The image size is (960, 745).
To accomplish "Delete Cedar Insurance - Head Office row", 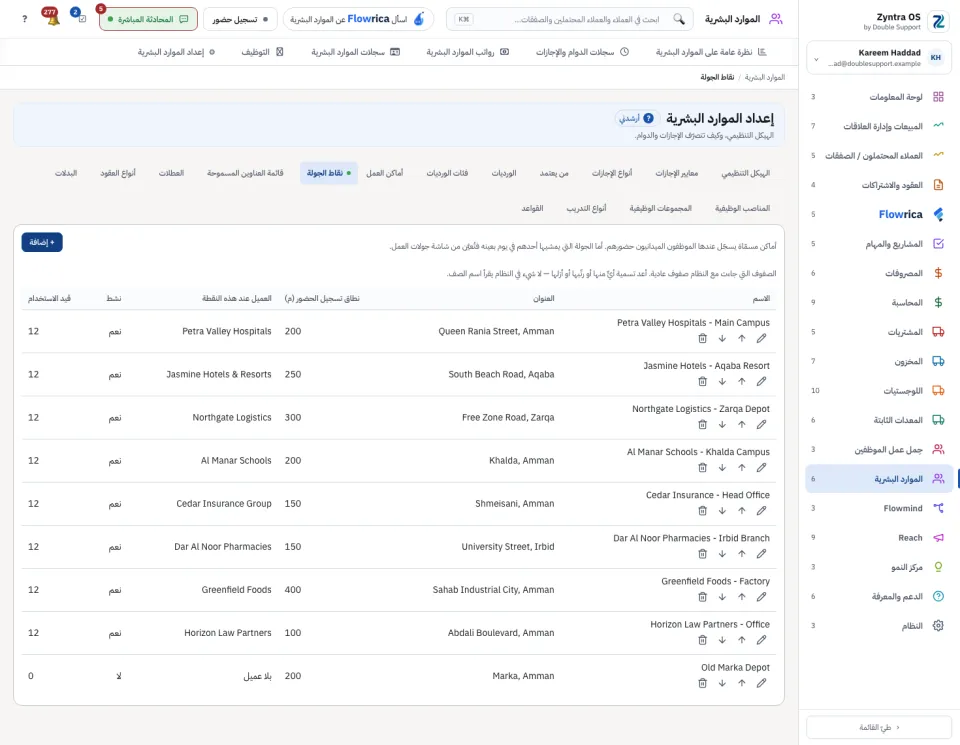I will [702, 511].
